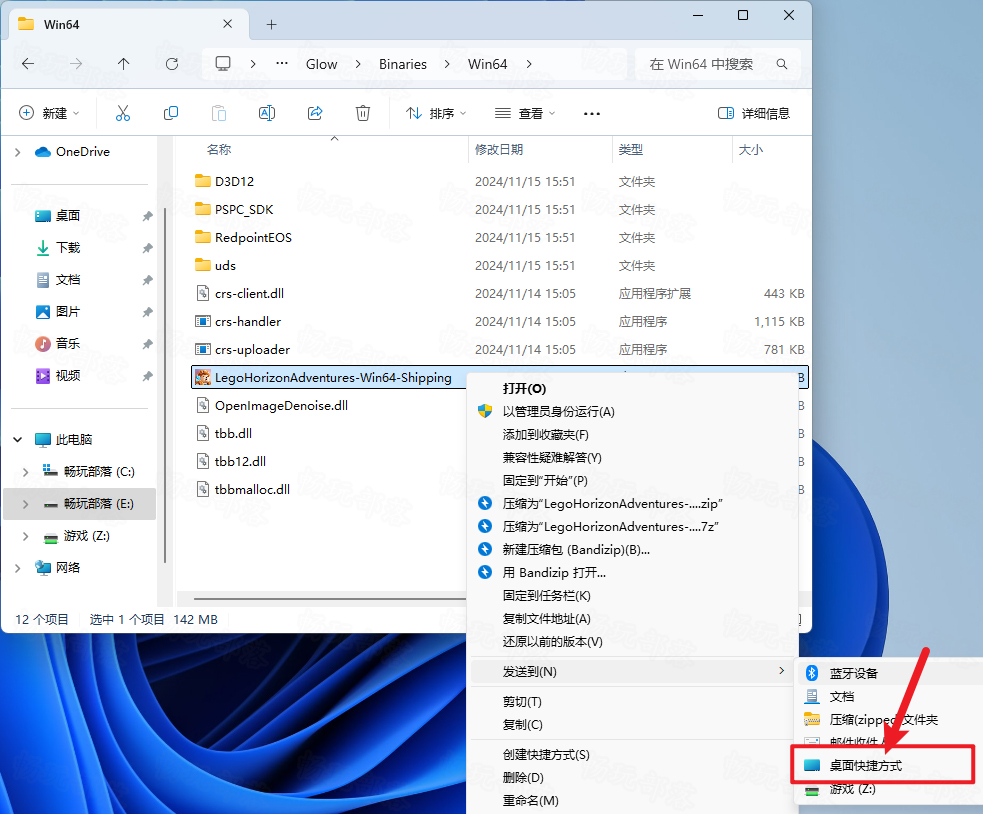983x814 pixels.
Task: Click the Share icon in toolbar
Action: click(x=315, y=114)
